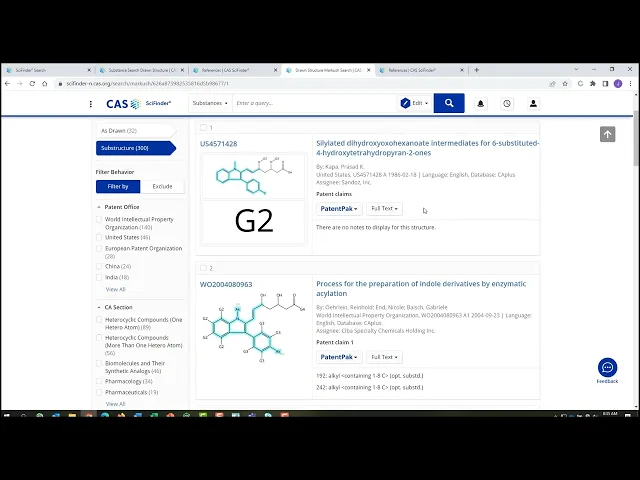Click the back-to-top arrow button

point(607,134)
